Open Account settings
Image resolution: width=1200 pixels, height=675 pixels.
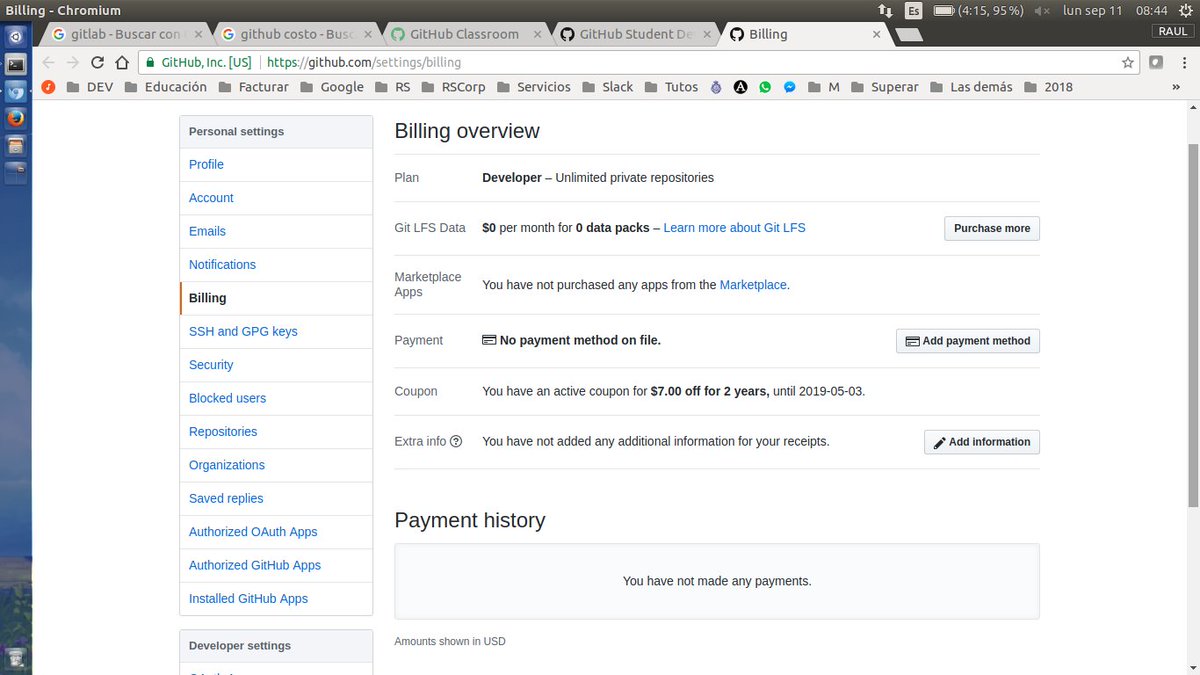pos(211,198)
